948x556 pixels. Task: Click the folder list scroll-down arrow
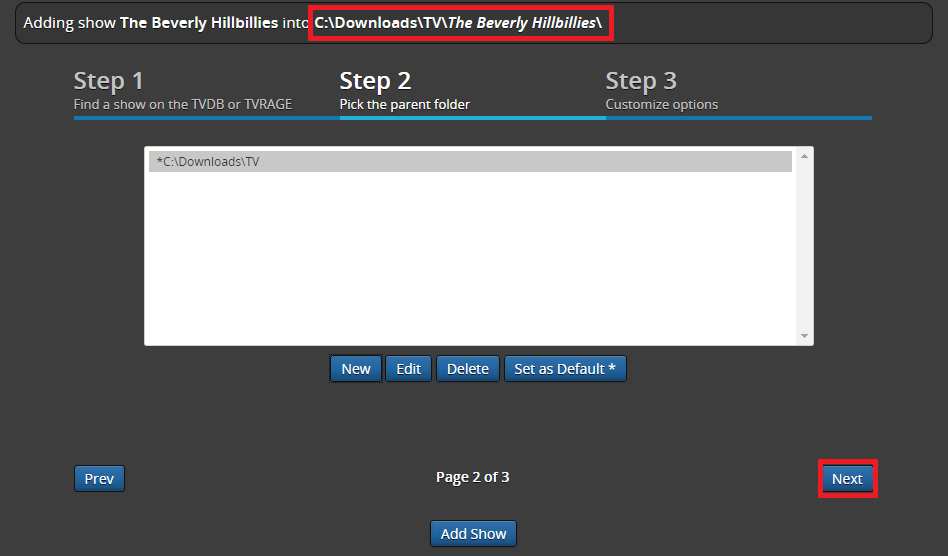[x=804, y=337]
